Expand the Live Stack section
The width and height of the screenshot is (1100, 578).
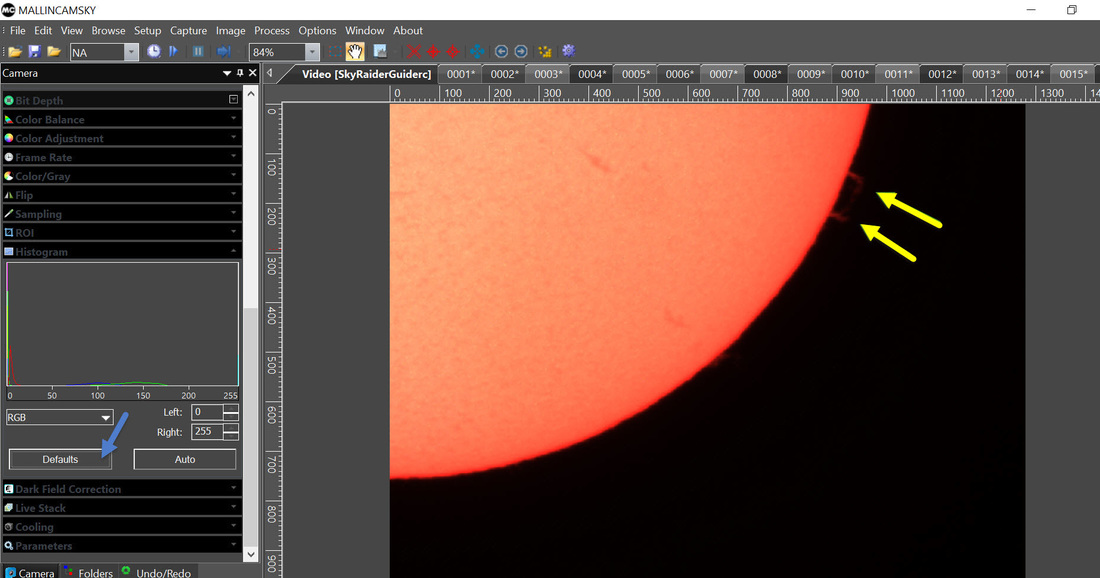click(122, 508)
